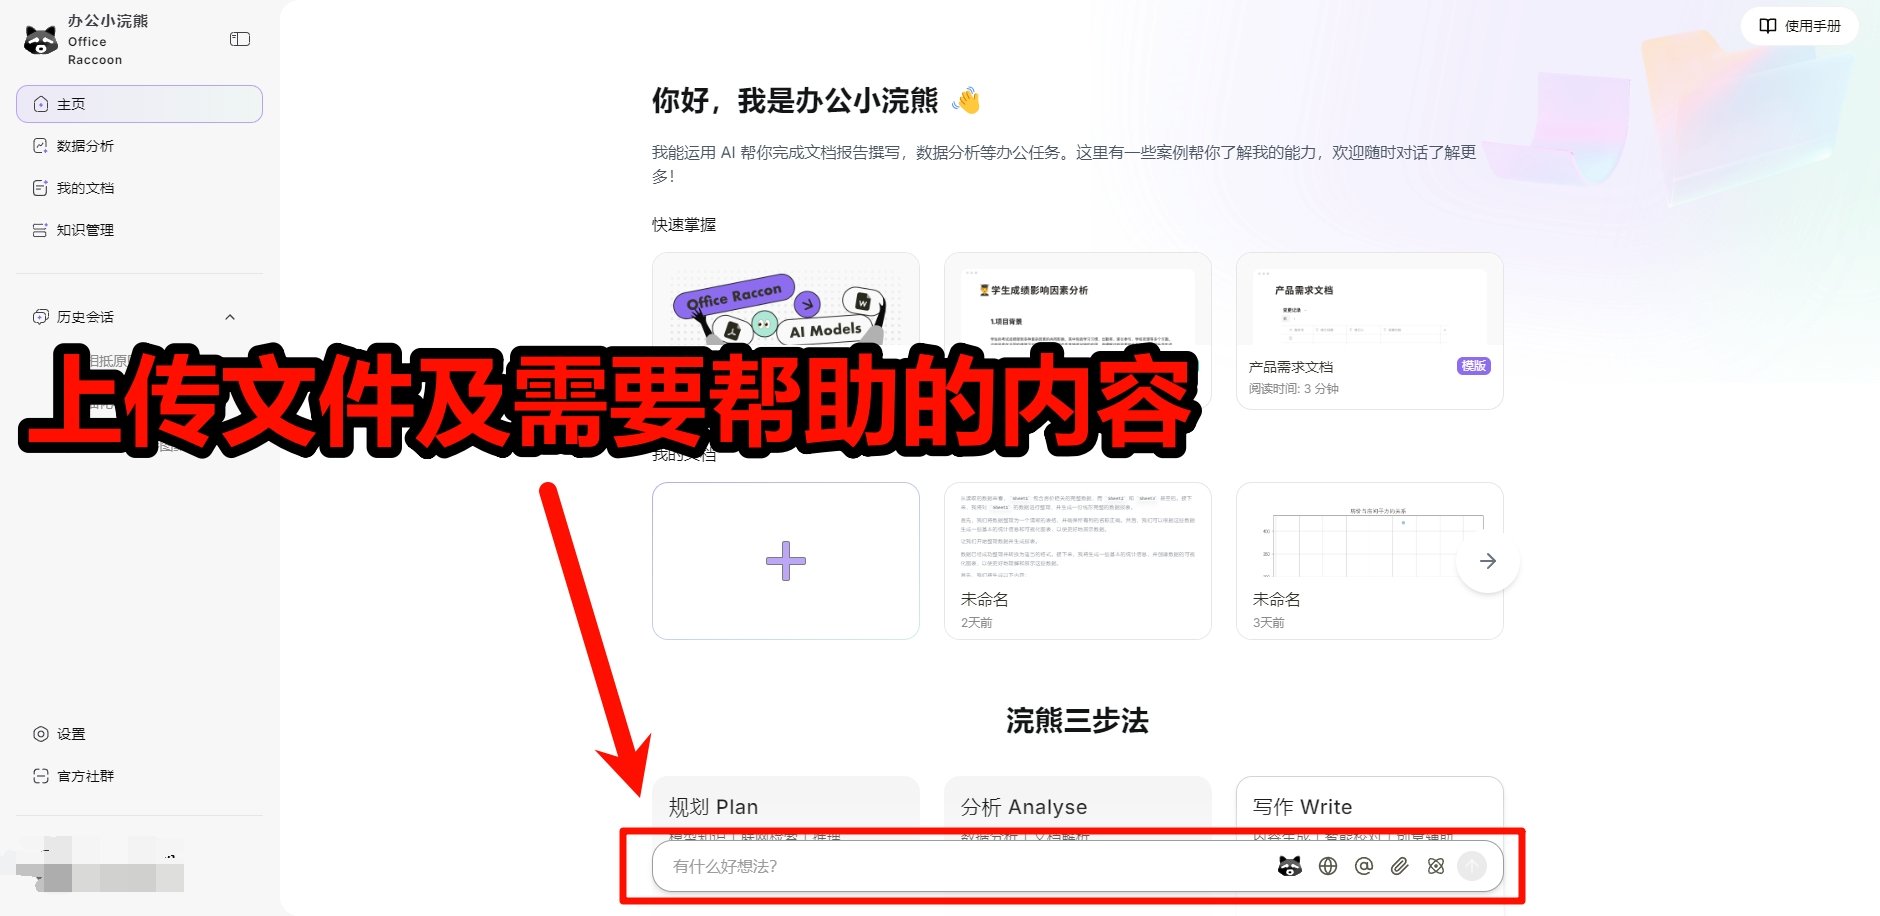Screen dimensions: 1880x916
Task: Open the 使用手册 manual
Action: [1798, 26]
